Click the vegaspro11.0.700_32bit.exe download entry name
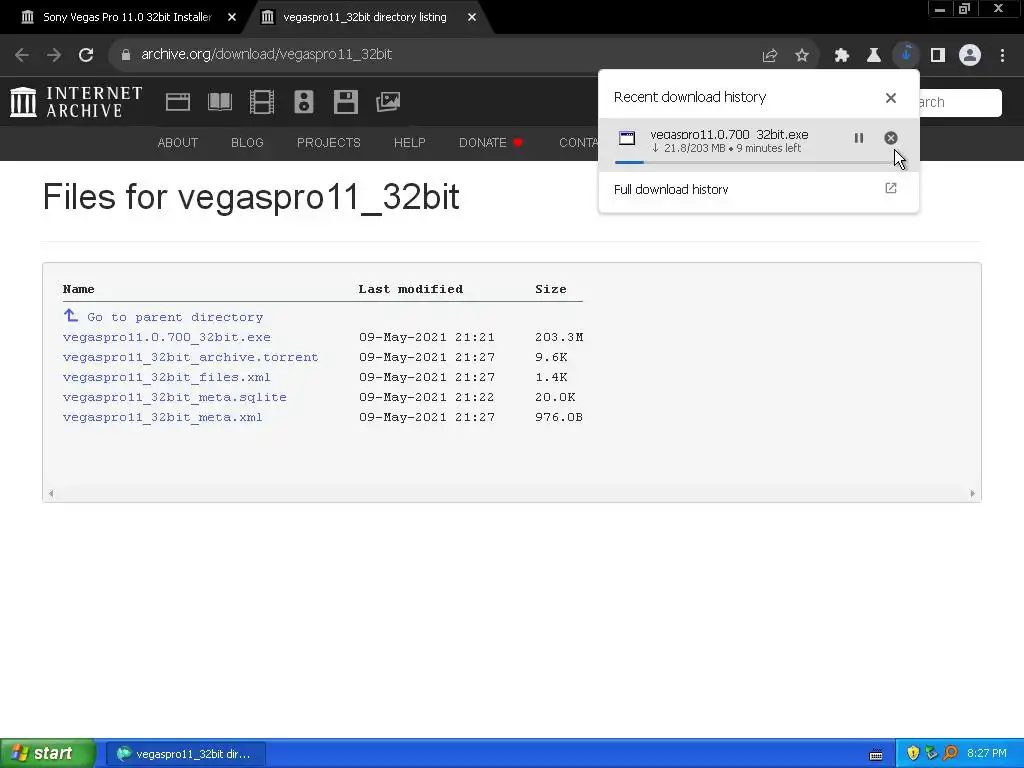 [x=729, y=135]
